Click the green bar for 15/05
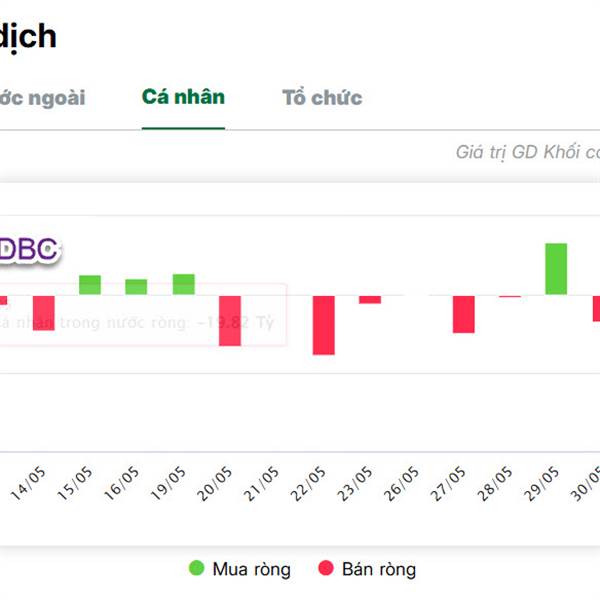Screen dimensions: 600x600 click(x=90, y=285)
